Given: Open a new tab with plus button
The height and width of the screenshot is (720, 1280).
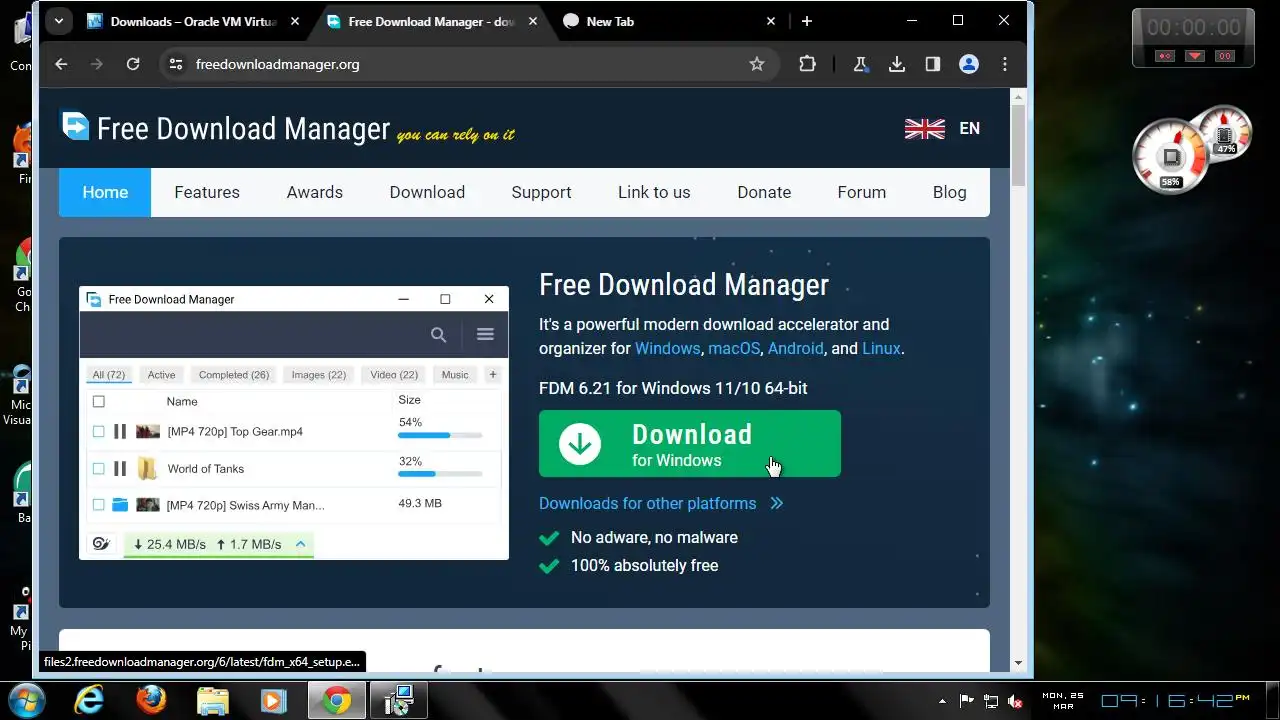Looking at the screenshot, I should click(807, 21).
